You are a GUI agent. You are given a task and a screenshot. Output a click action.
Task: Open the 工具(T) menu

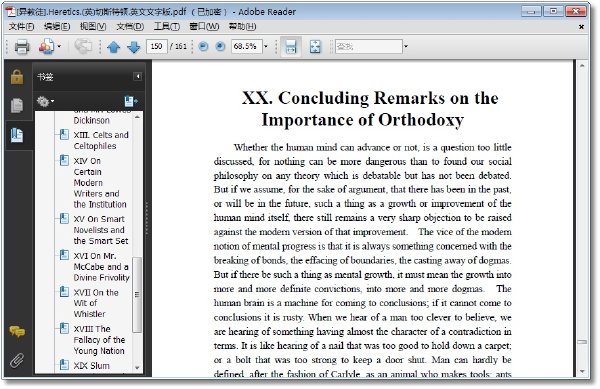(x=166, y=26)
